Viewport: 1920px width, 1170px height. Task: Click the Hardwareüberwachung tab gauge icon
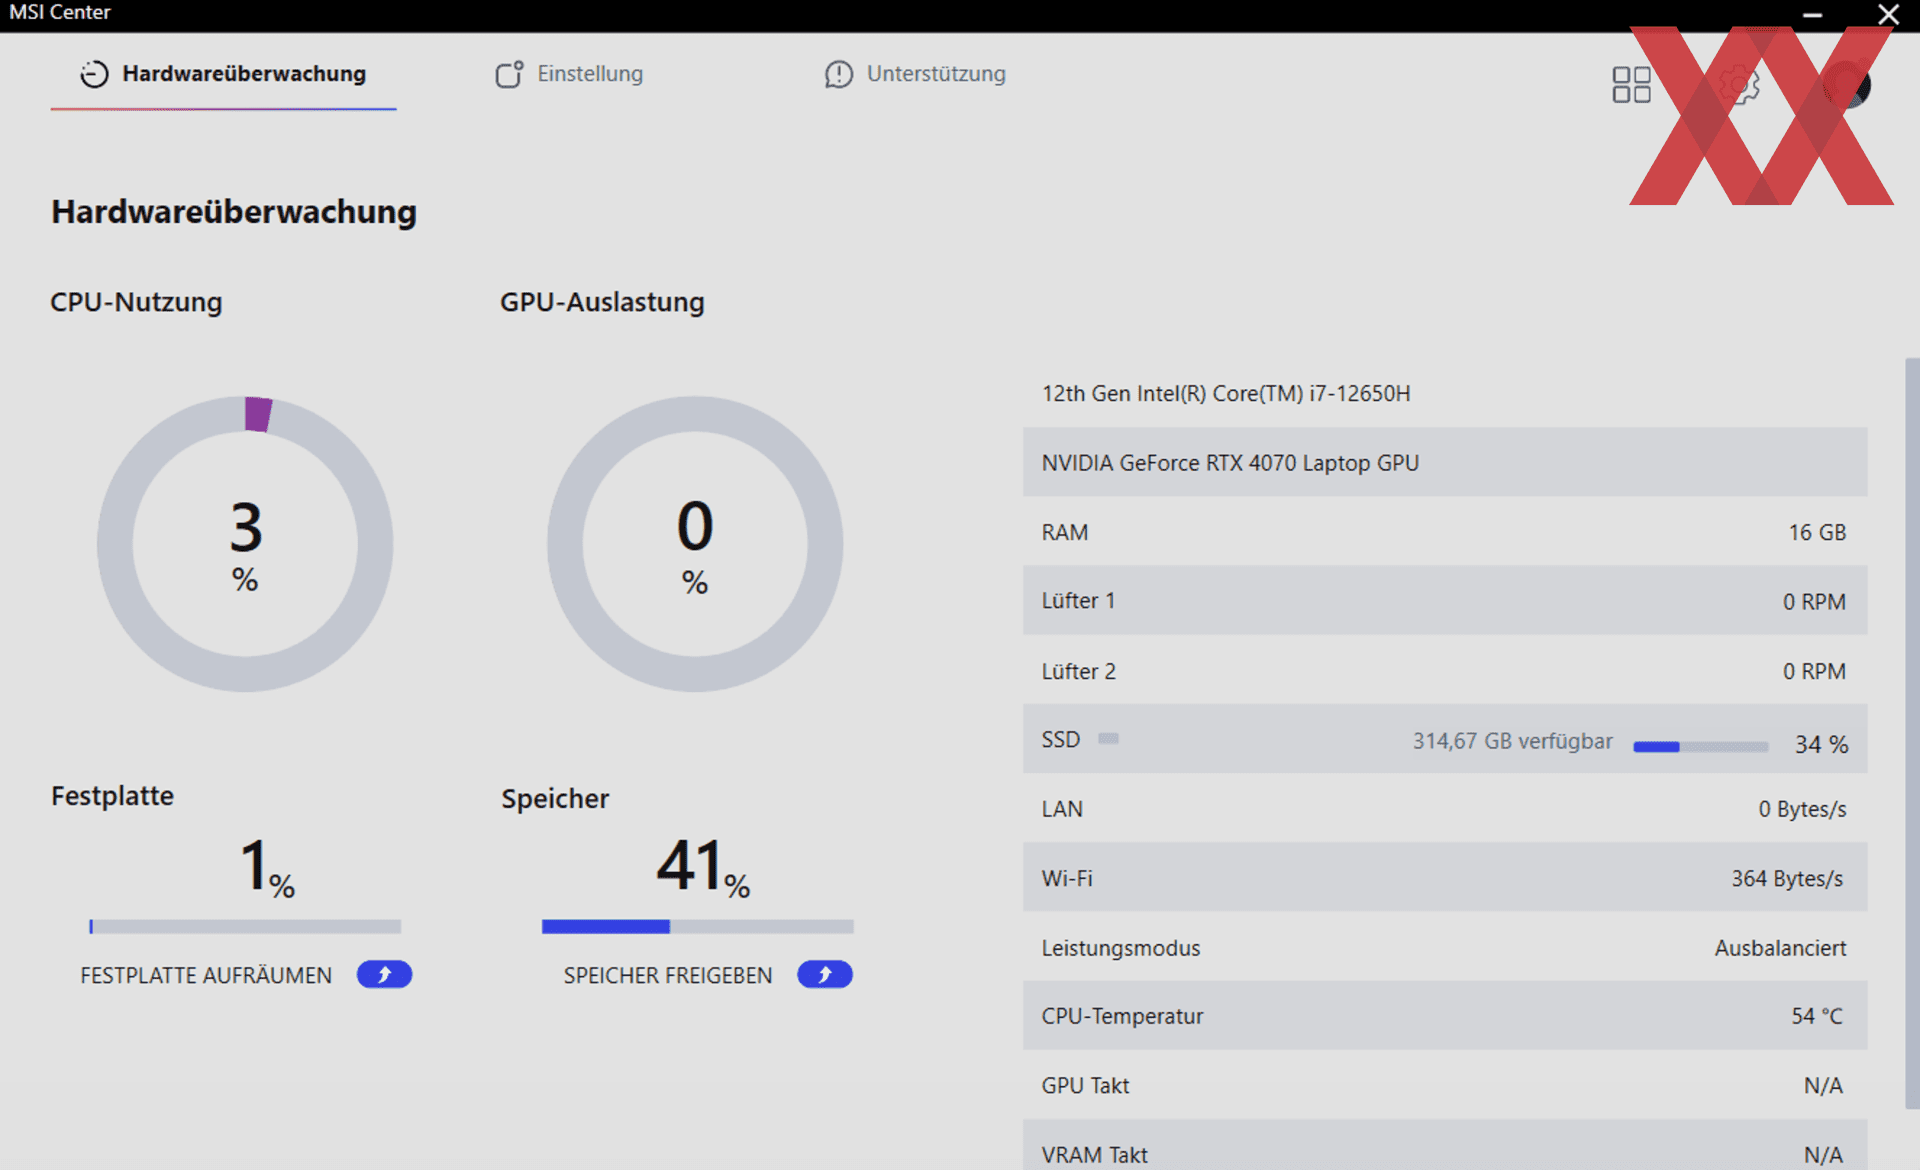(94, 74)
